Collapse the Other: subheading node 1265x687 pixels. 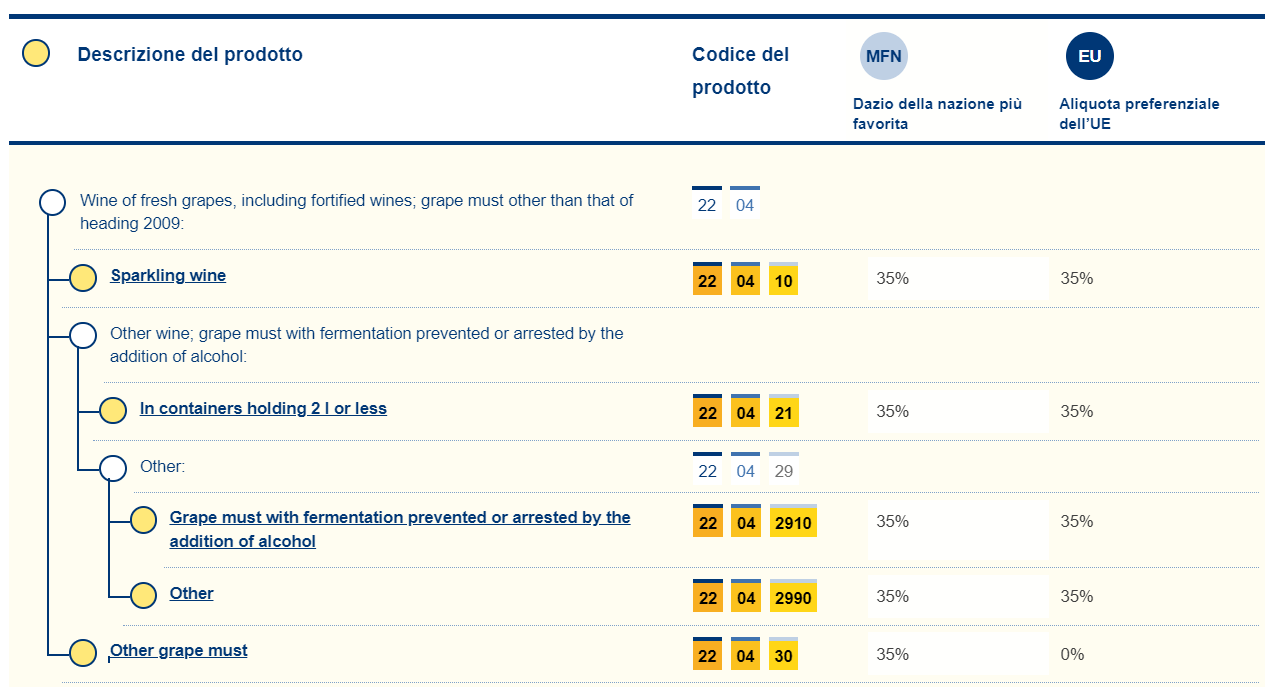[x=113, y=468]
